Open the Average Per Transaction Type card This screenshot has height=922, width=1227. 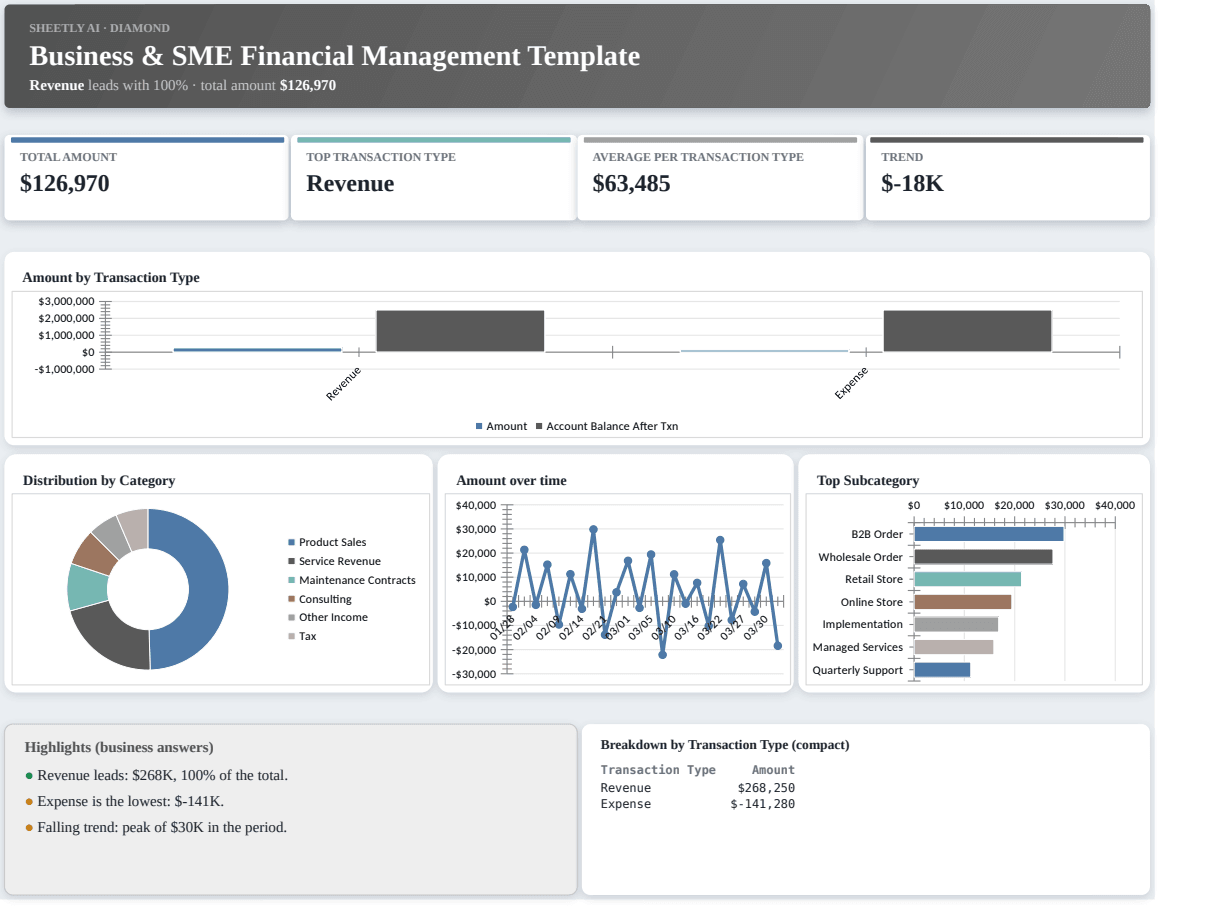pyautogui.click(x=720, y=178)
